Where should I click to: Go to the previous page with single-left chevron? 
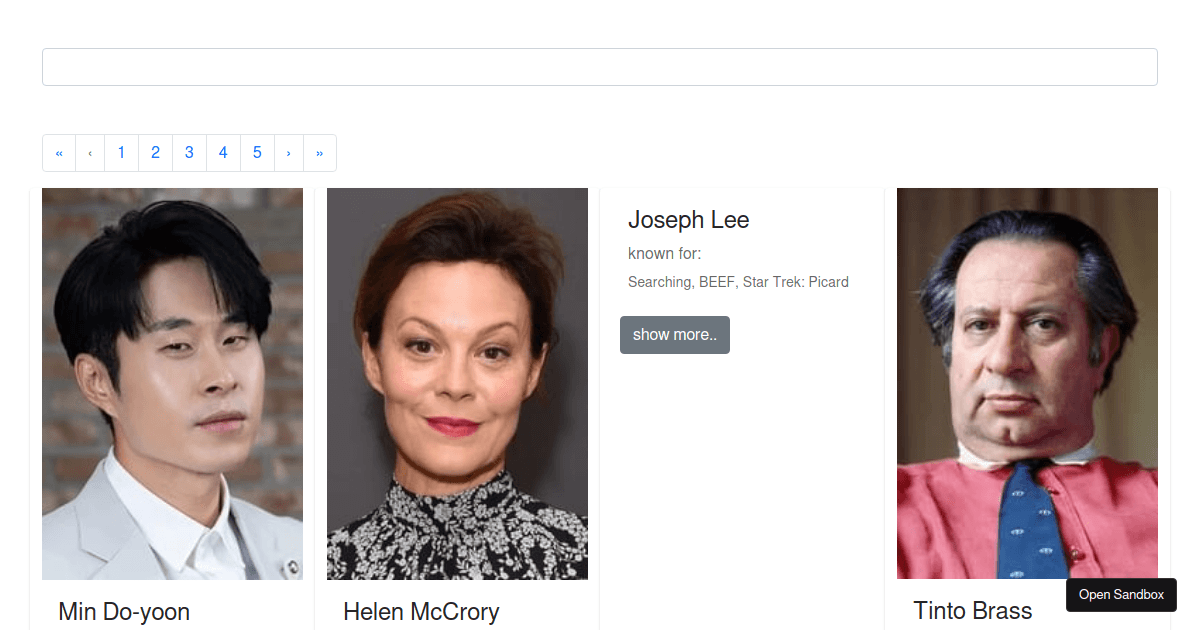89,152
